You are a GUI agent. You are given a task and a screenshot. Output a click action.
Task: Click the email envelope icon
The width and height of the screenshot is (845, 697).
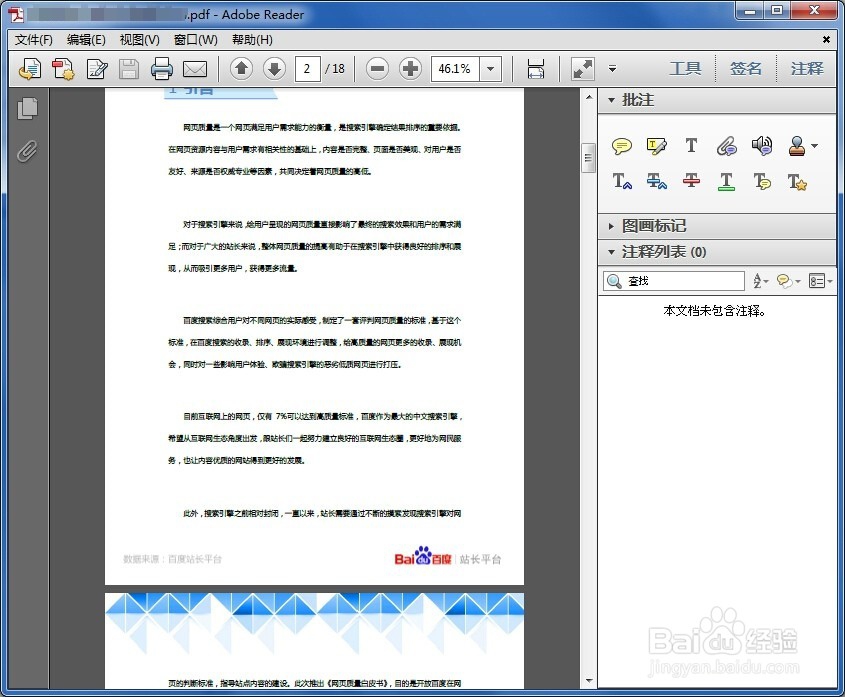click(195, 69)
